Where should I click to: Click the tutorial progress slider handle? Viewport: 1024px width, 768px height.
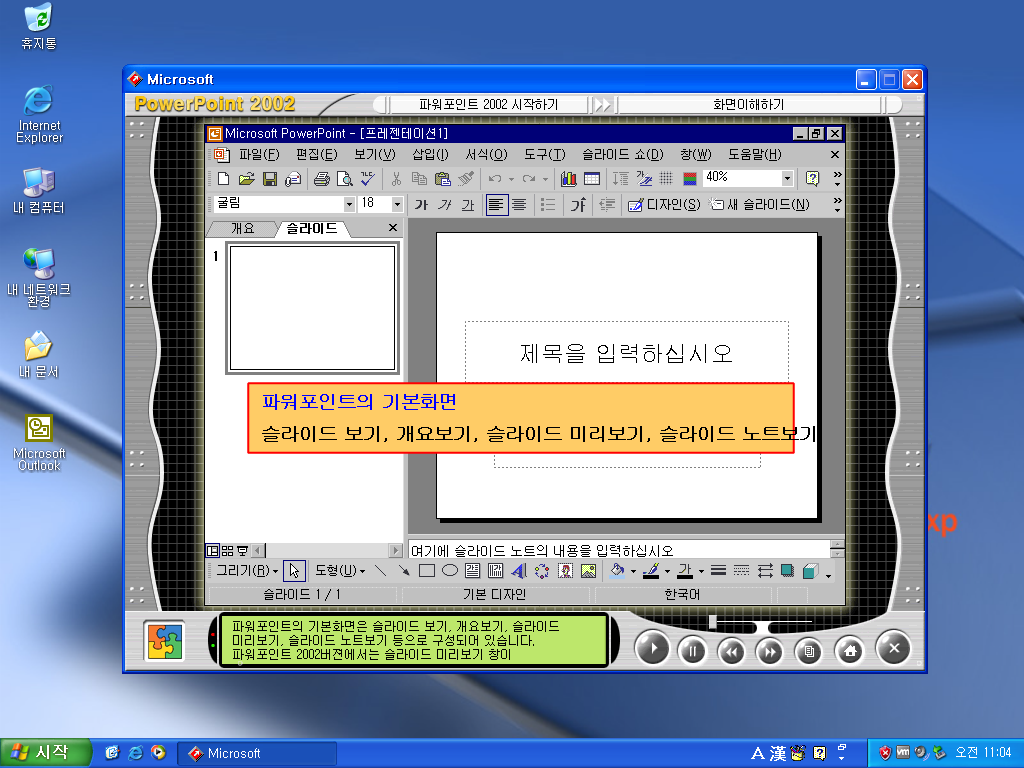pos(712,622)
